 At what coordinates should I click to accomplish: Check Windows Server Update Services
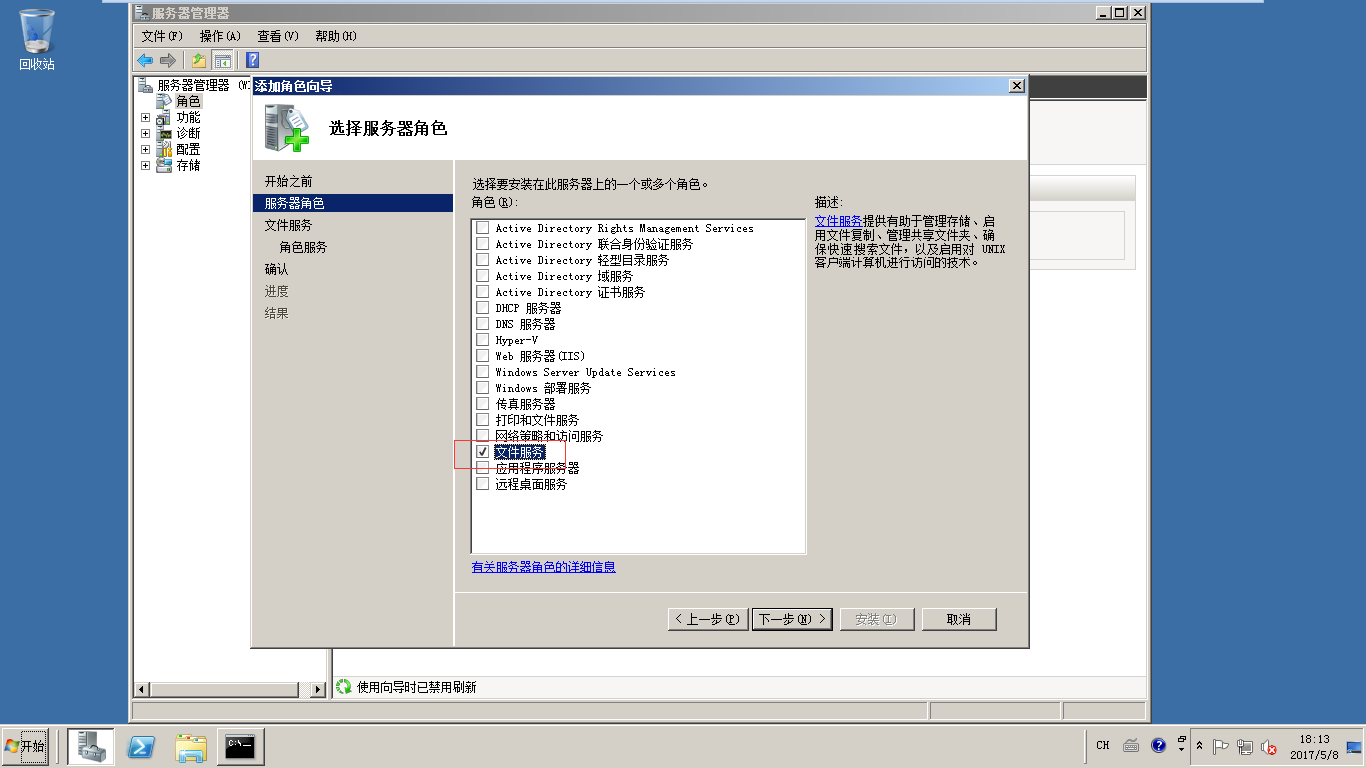click(x=483, y=372)
